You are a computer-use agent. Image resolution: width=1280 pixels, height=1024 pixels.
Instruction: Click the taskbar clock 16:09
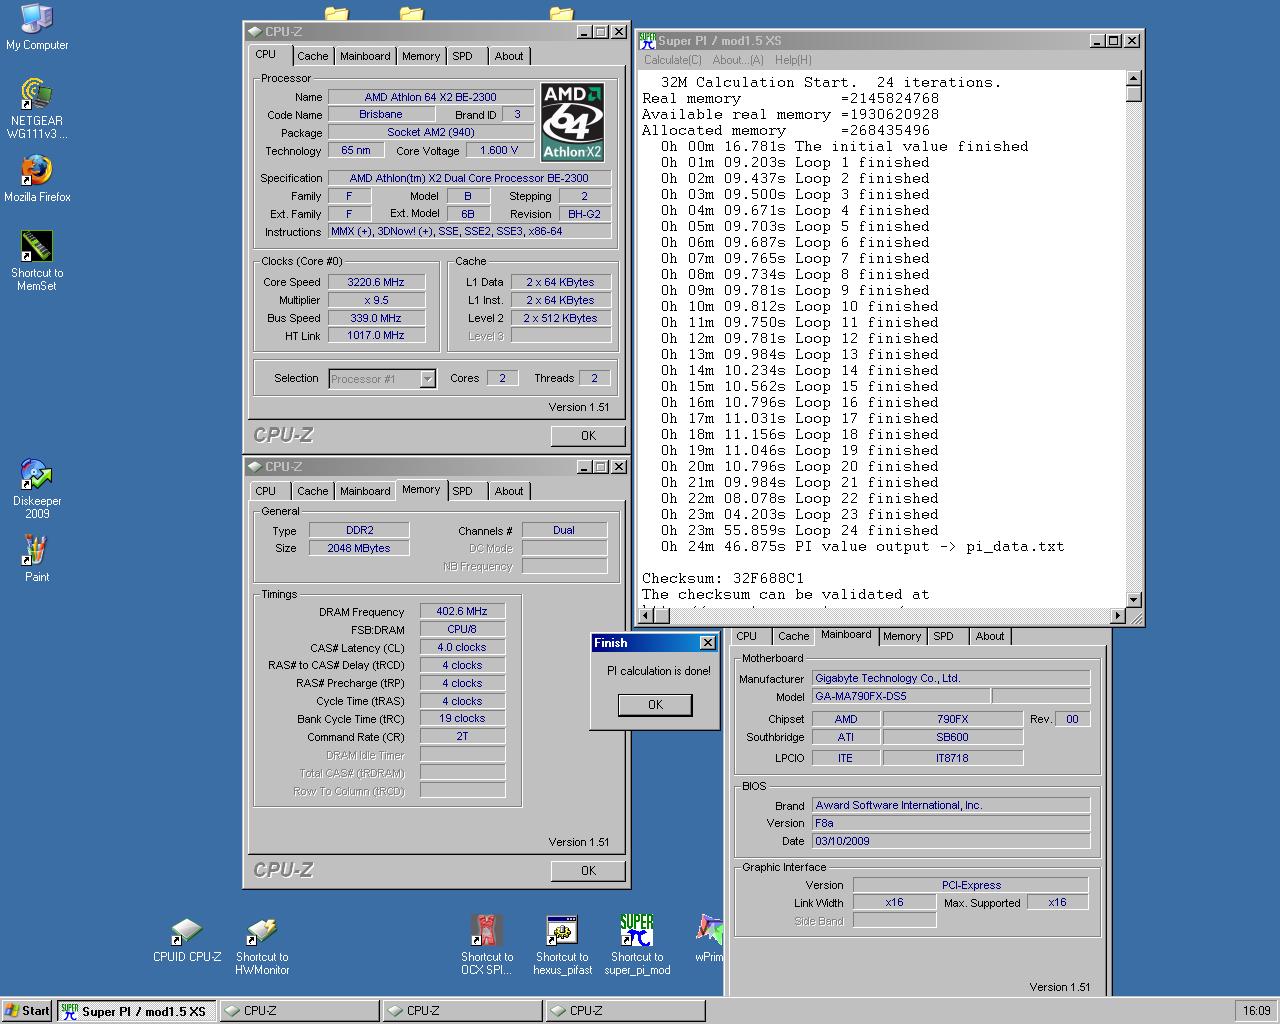[x=1256, y=1011]
